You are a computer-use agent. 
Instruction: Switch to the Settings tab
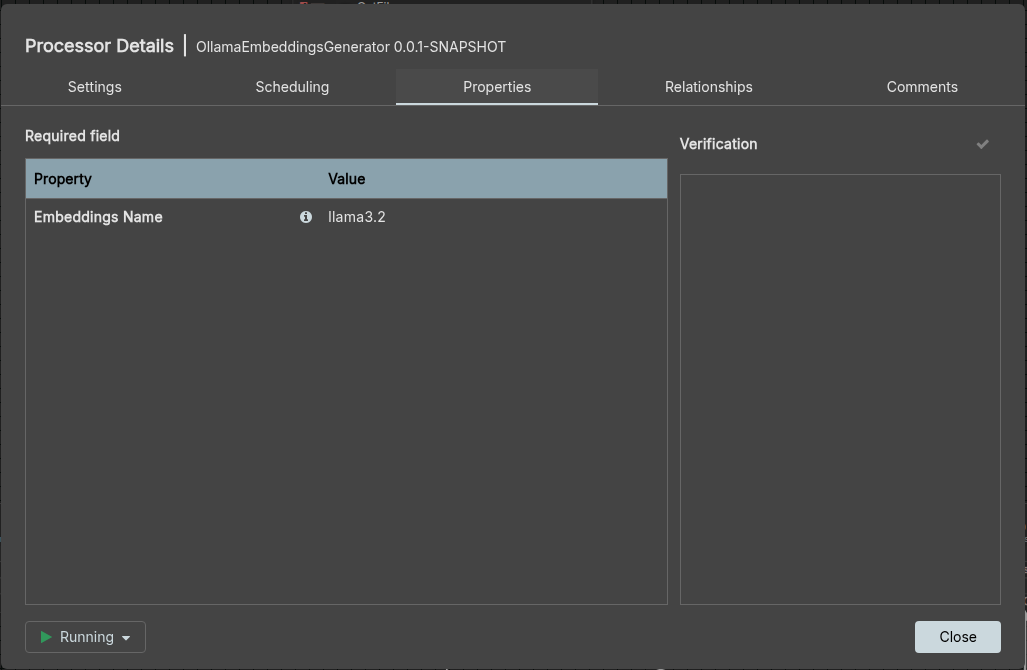[95, 87]
